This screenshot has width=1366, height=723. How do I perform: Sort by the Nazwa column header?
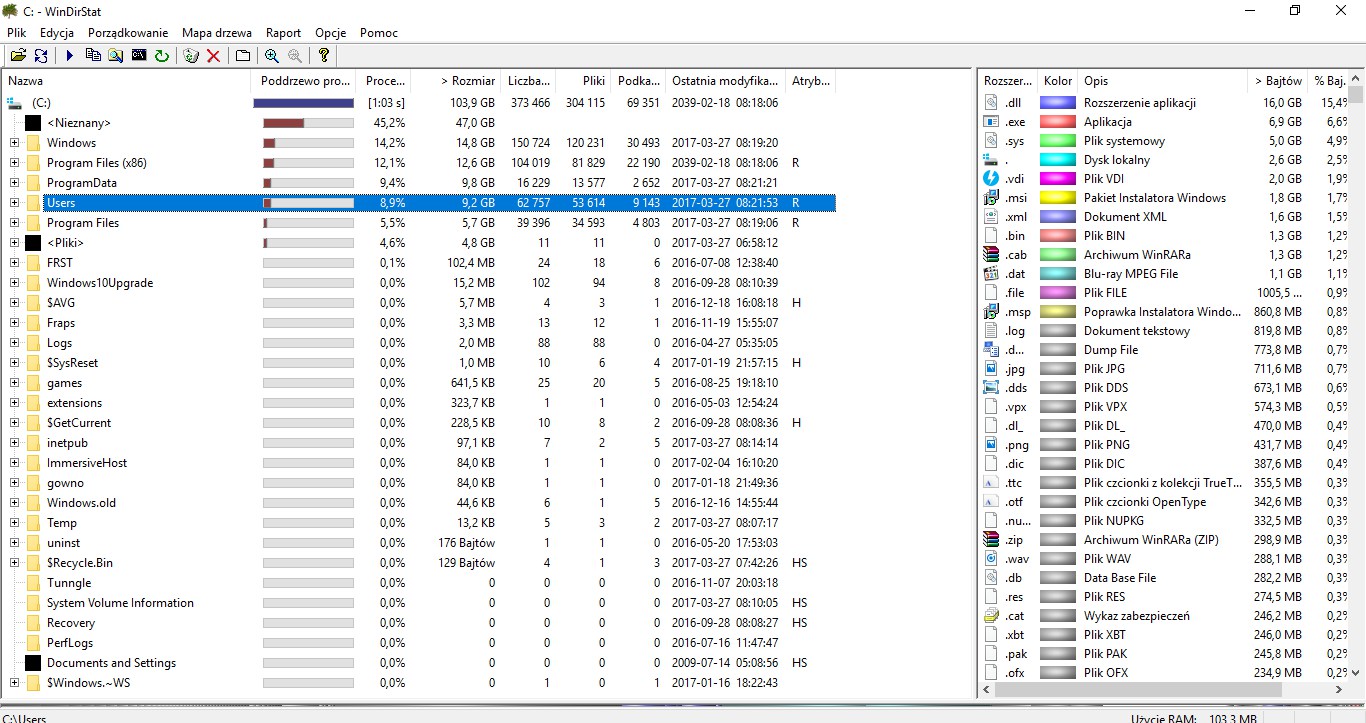(x=126, y=81)
